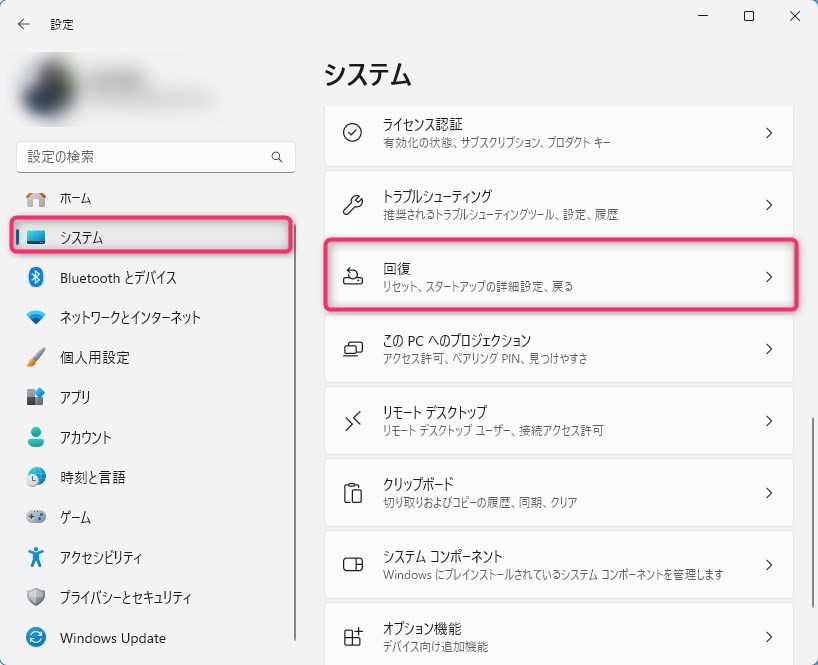Expand the リモート デスクトップ chevron
Image resolution: width=818 pixels, height=665 pixels.
click(x=768, y=421)
